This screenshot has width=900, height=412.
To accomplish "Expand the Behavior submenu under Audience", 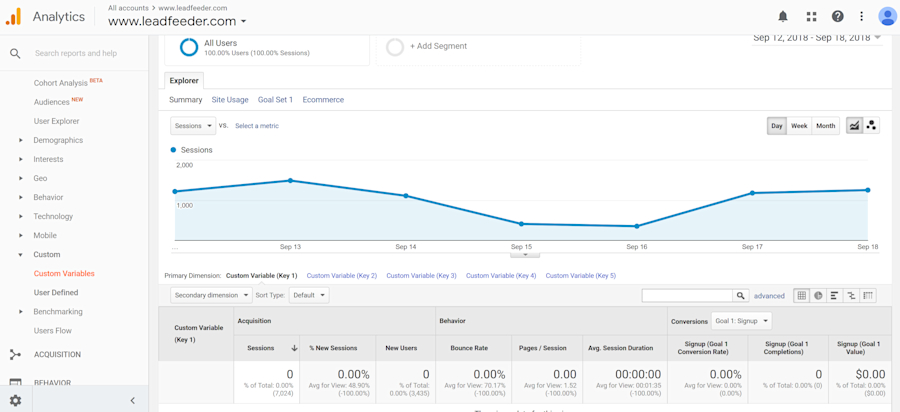I will tap(48, 197).
